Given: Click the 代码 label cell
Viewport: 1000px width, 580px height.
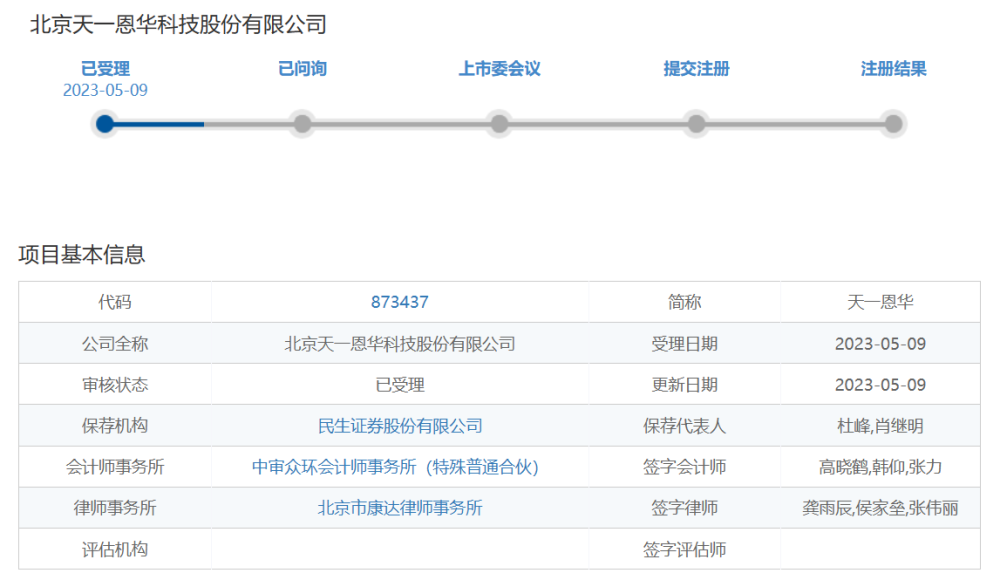Looking at the screenshot, I should (115, 302).
